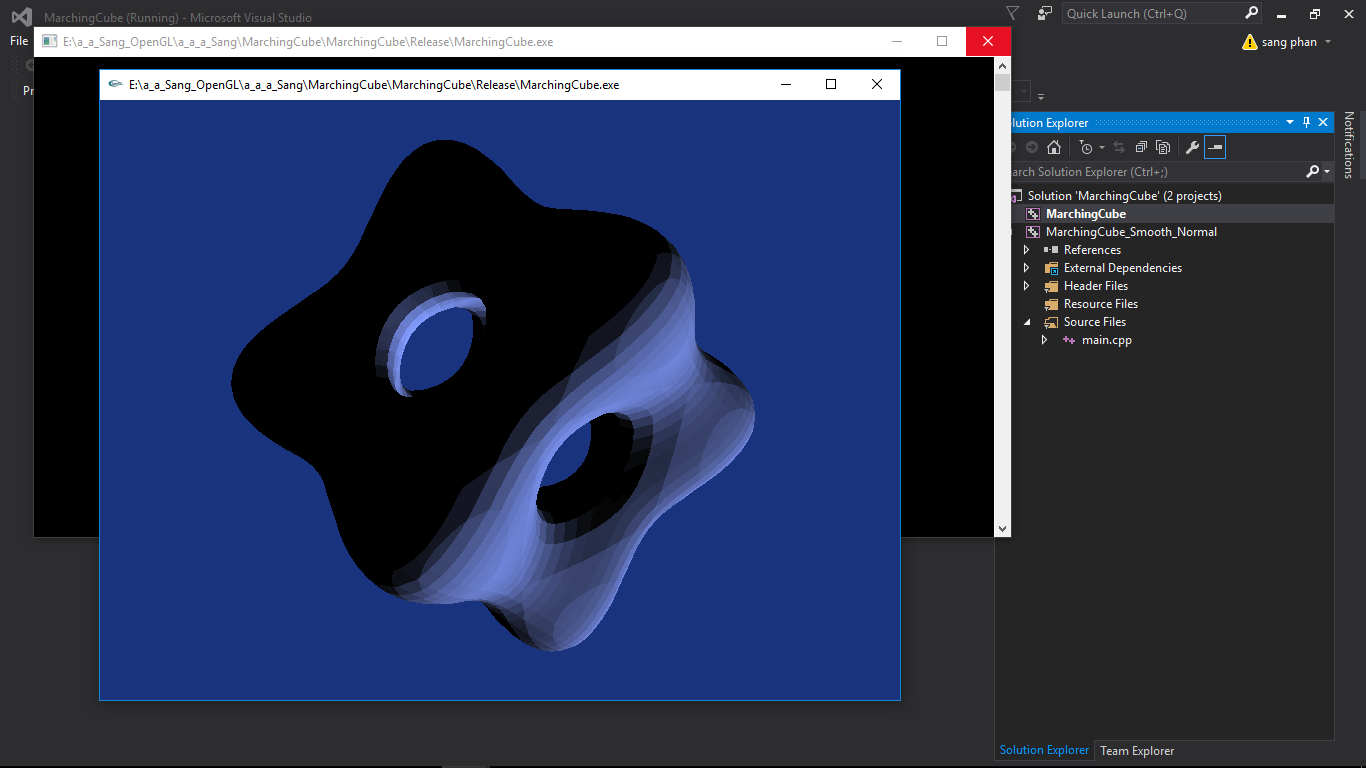Expand the main.cpp tree item

[x=1044, y=339]
